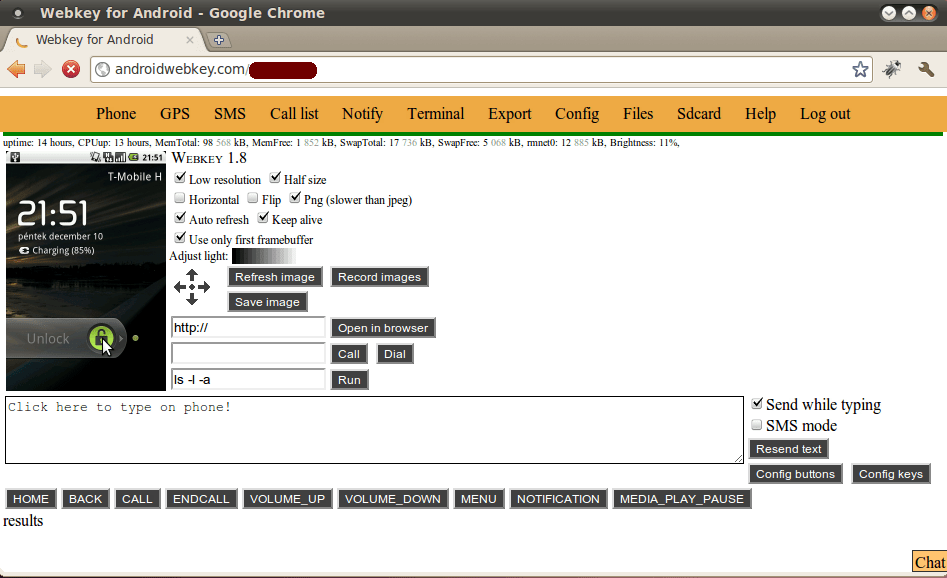Click the globe icon in address bar

pos(103,69)
